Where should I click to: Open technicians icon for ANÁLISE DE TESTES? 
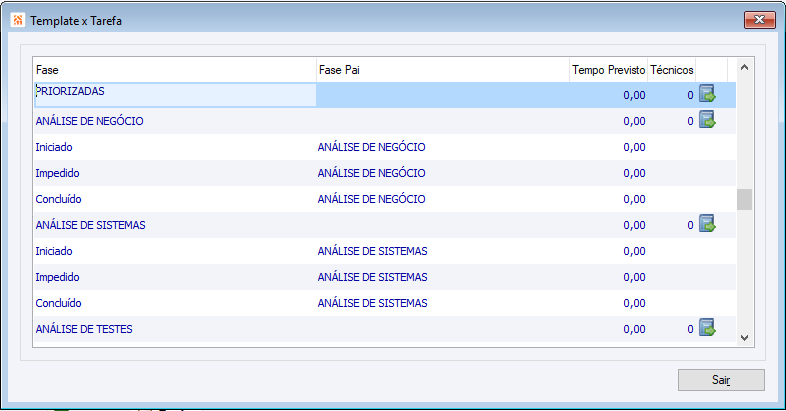(707, 328)
